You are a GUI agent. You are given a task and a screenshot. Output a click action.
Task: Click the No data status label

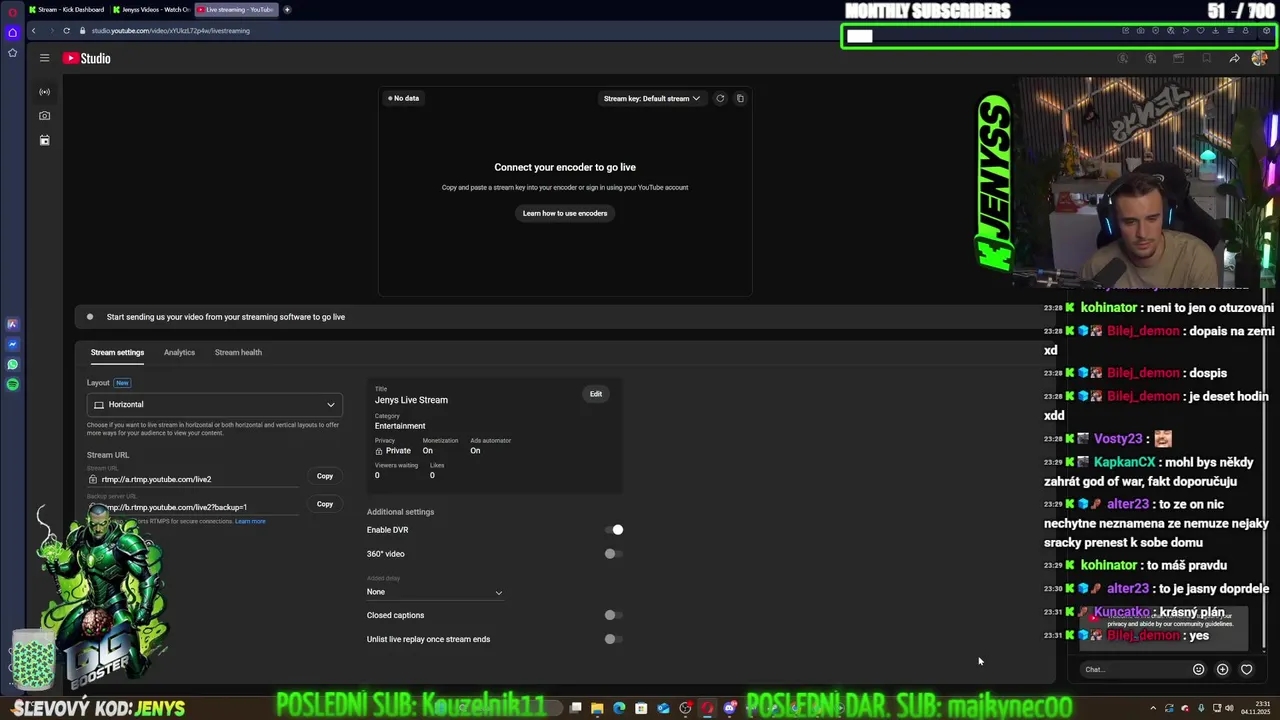(404, 98)
